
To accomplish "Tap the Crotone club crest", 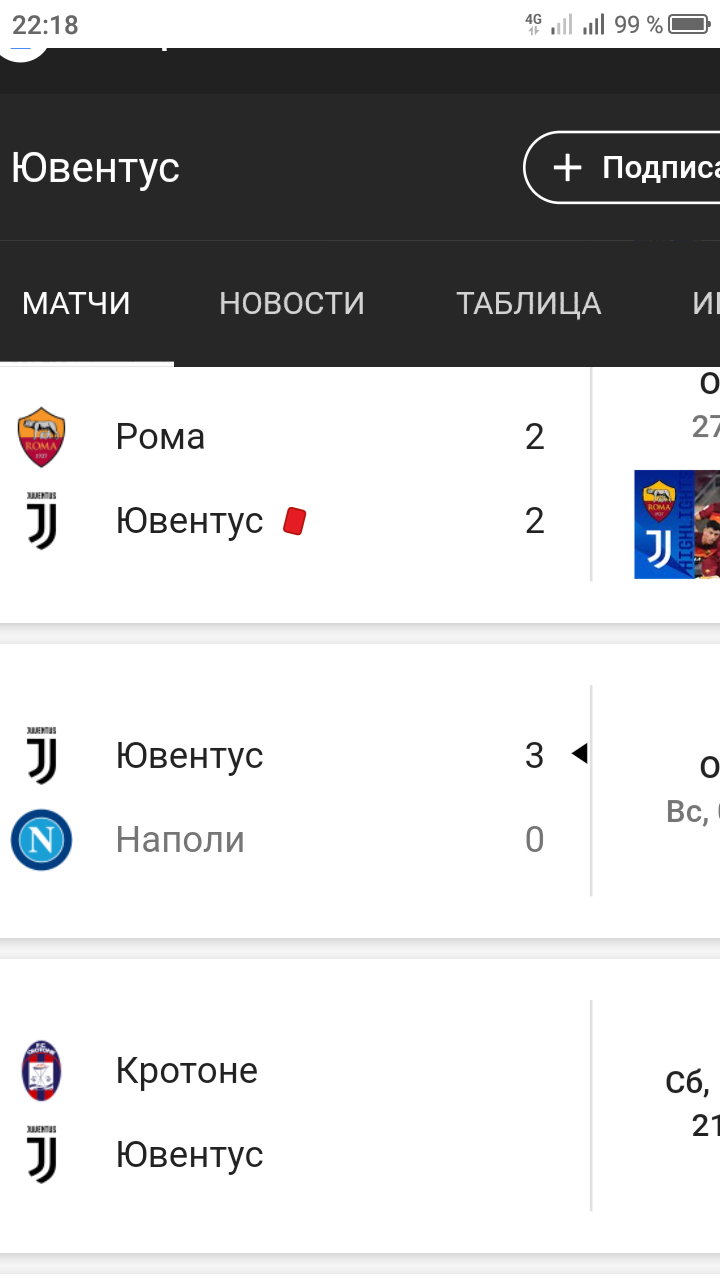I will (42, 1071).
